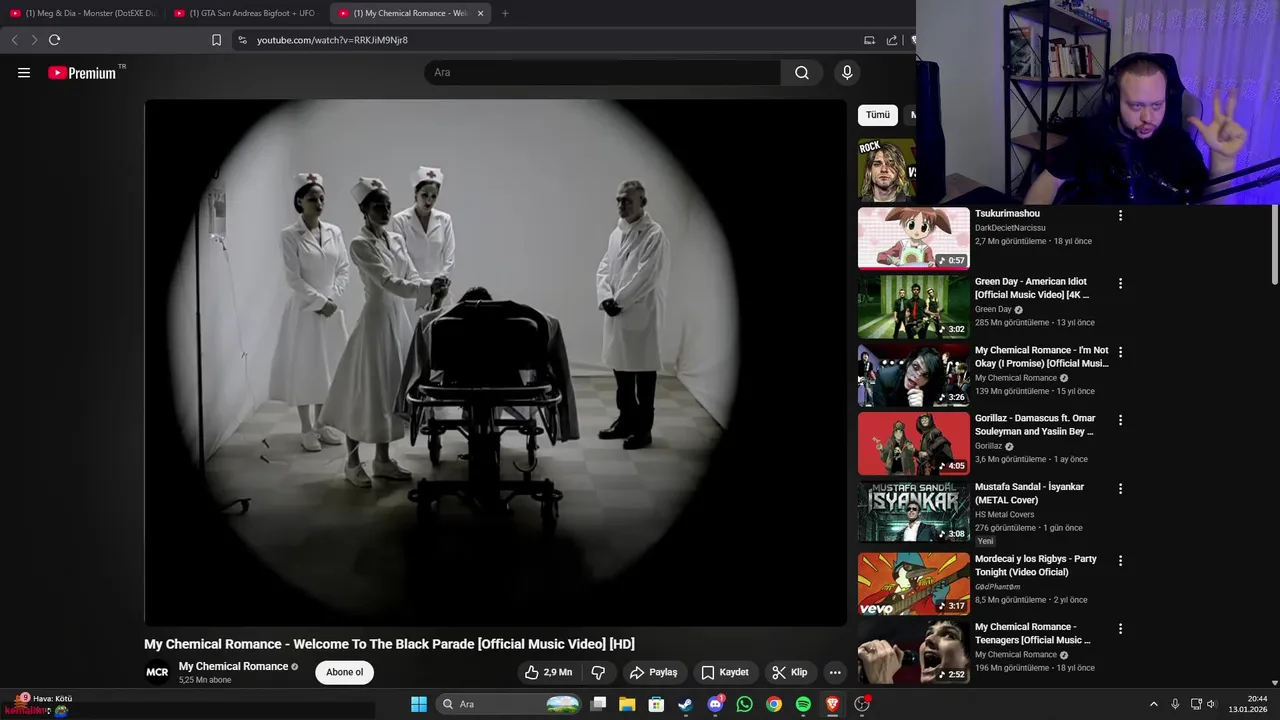The width and height of the screenshot is (1280, 720).
Task: Open options menu for Green Day American Idiot
Action: (x=1120, y=283)
